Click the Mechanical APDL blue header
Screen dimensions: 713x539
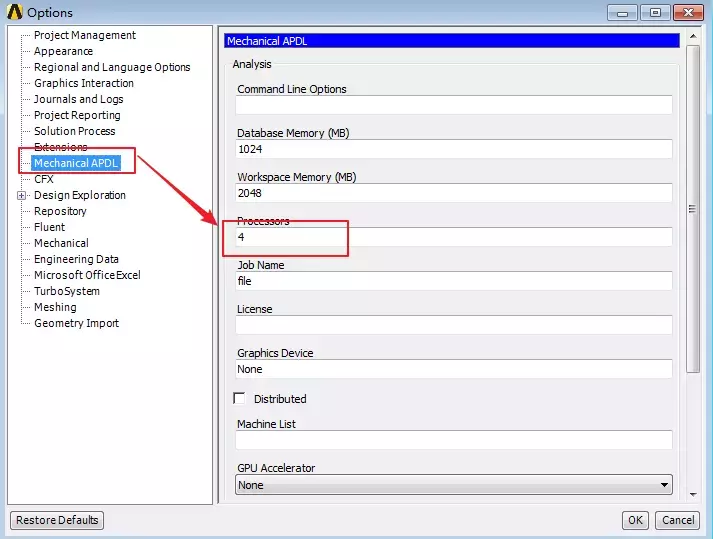(x=452, y=41)
